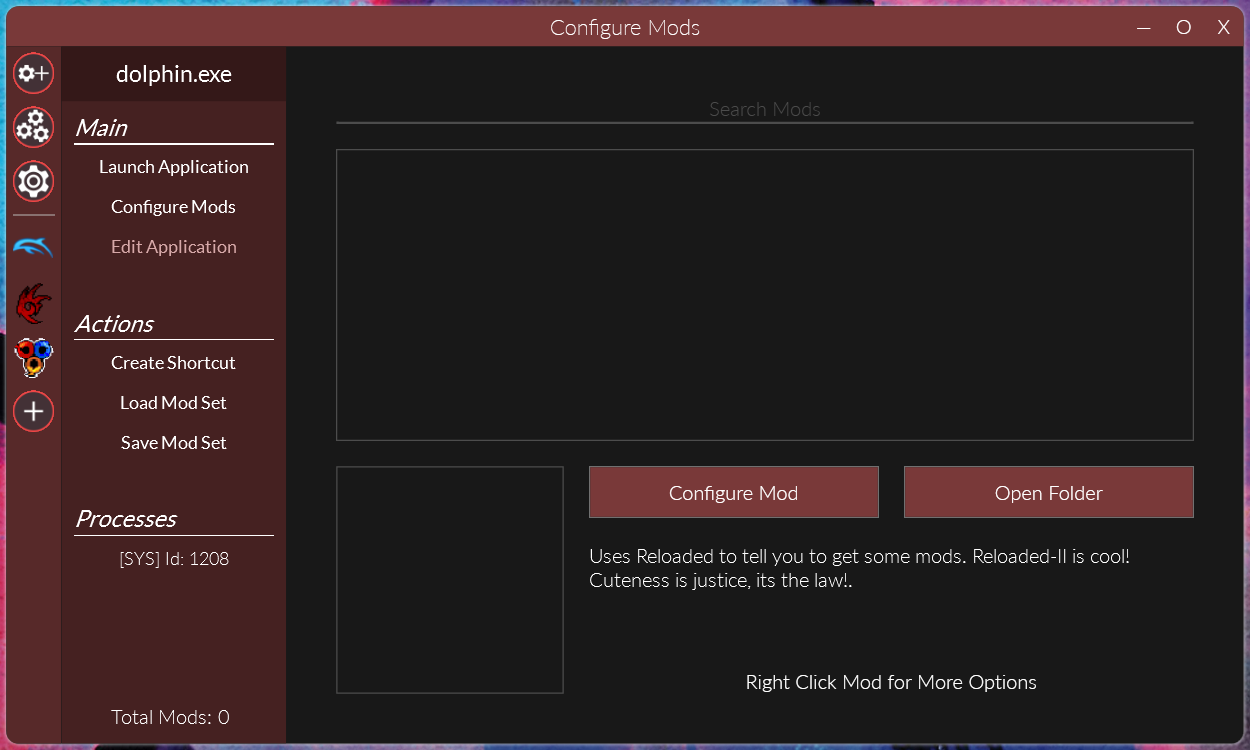Select the three-colored heads application icon
The height and width of the screenshot is (750, 1250).
point(33,357)
